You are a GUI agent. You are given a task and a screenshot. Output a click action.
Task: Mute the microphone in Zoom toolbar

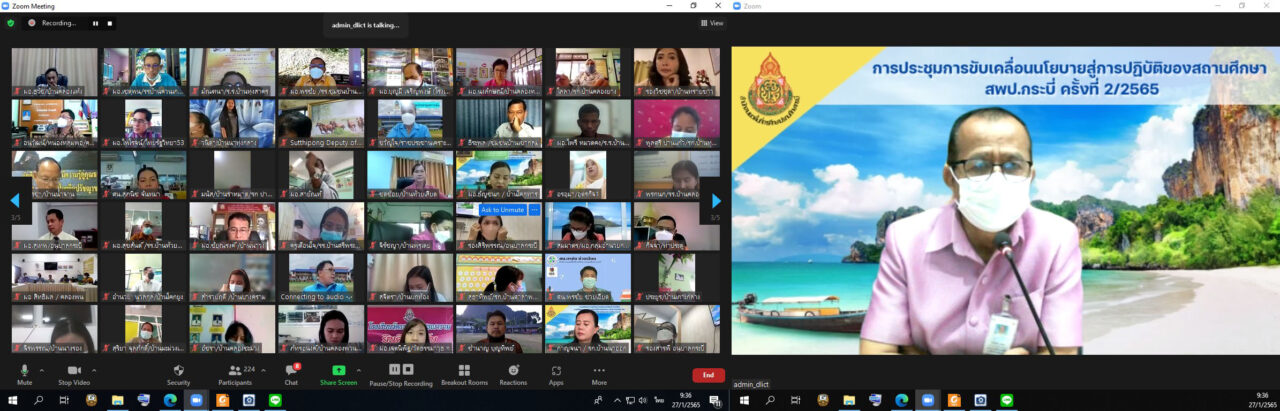tap(25, 374)
